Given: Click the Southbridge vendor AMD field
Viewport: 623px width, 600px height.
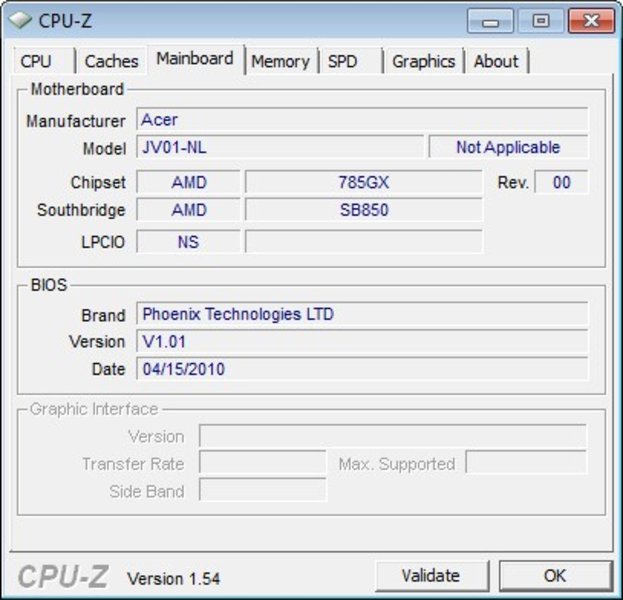Looking at the screenshot, I should click(188, 209).
